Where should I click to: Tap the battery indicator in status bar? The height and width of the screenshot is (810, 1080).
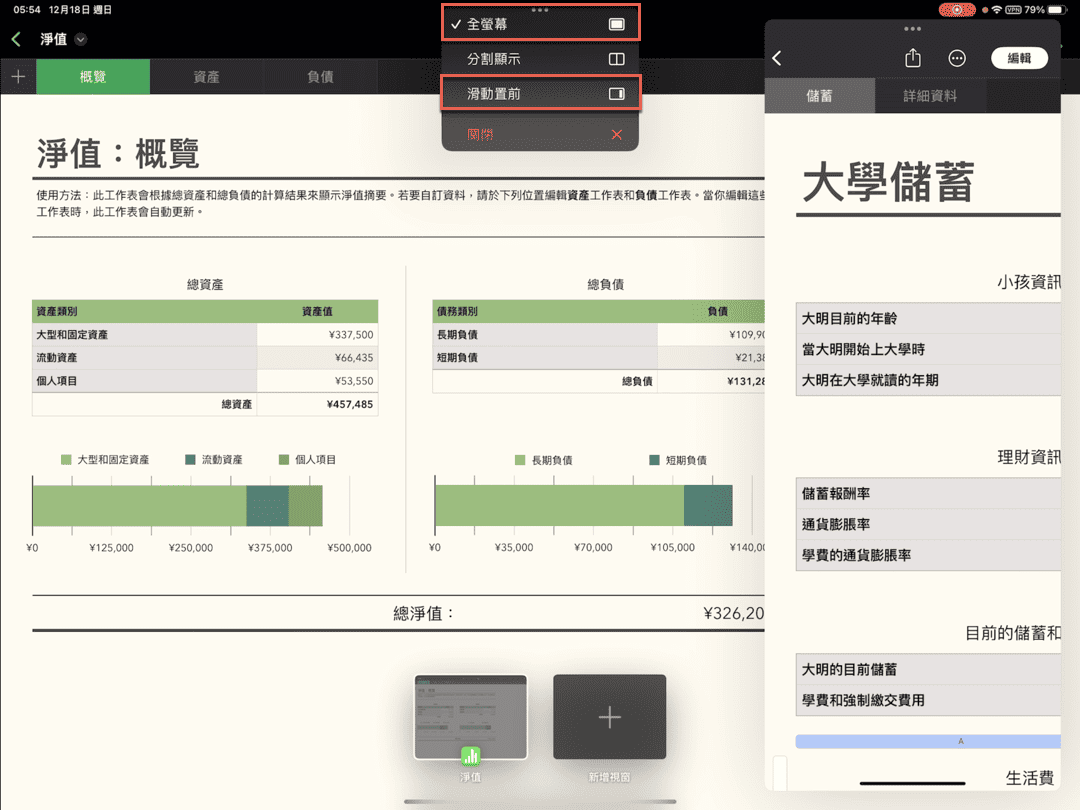1056,10
